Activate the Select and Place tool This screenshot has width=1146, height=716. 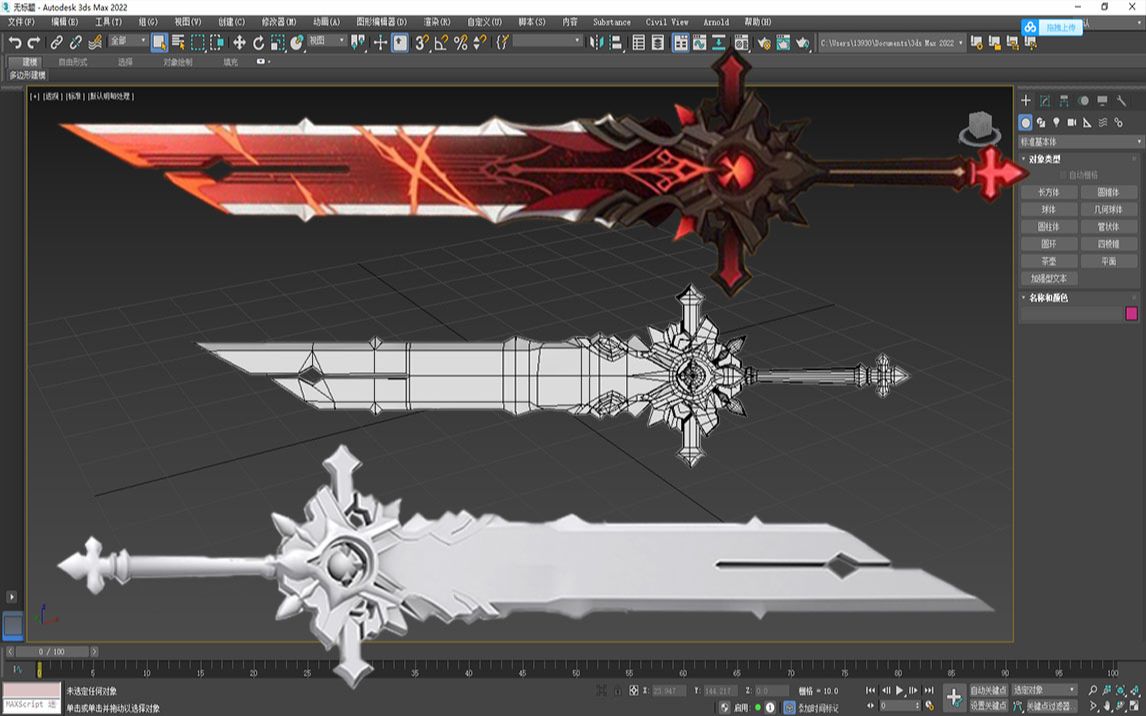click(x=297, y=42)
